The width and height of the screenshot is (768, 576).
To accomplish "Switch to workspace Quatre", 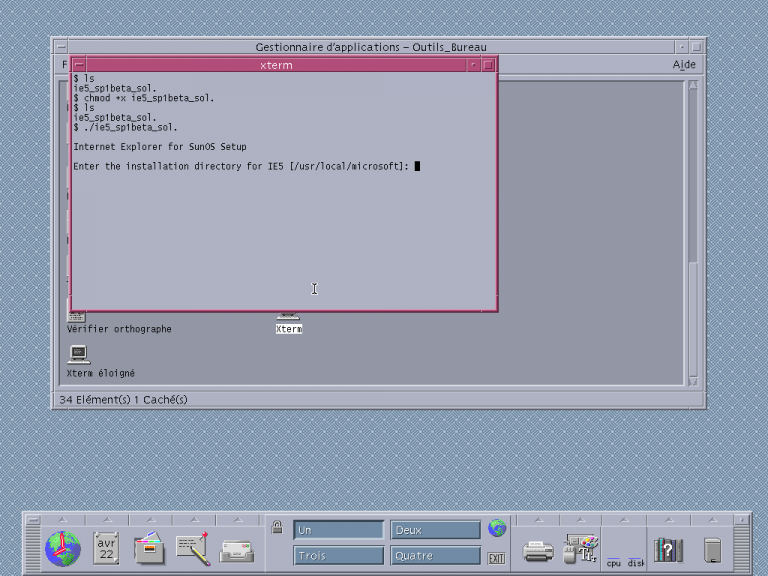I will [435, 555].
